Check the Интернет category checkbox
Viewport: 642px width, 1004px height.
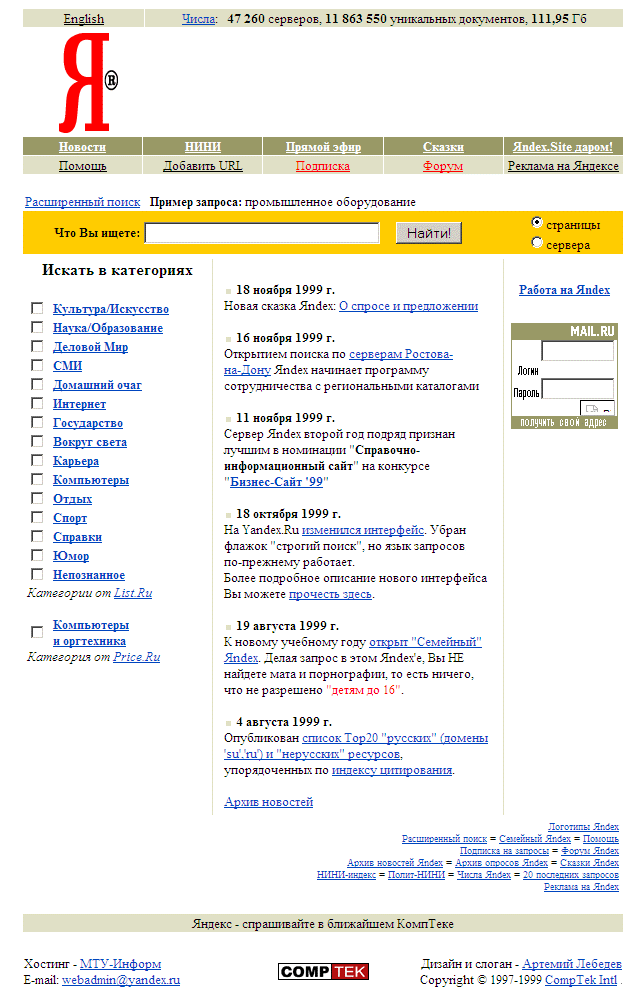tap(37, 403)
